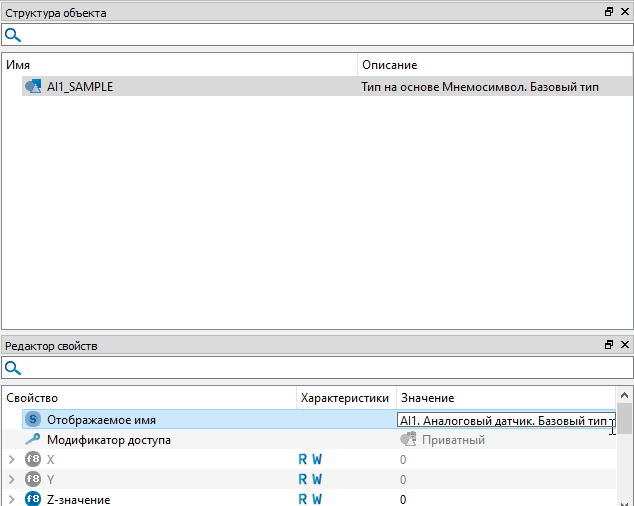Screen dimensions: 634x506
Task: Click the string icon of Отображаемое имя
Action: pyautogui.click(x=33, y=421)
